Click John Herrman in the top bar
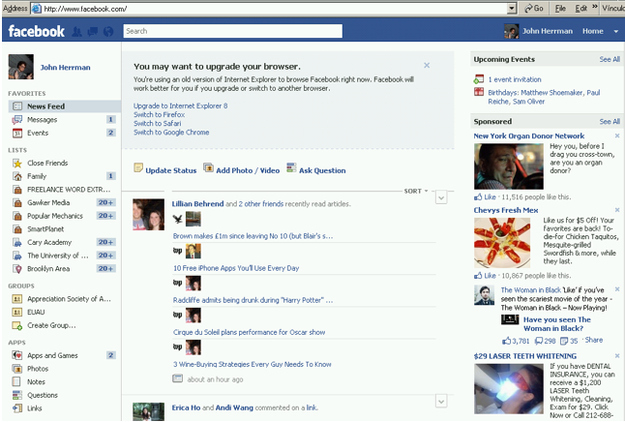This screenshot has width=625, height=422. pos(547,31)
